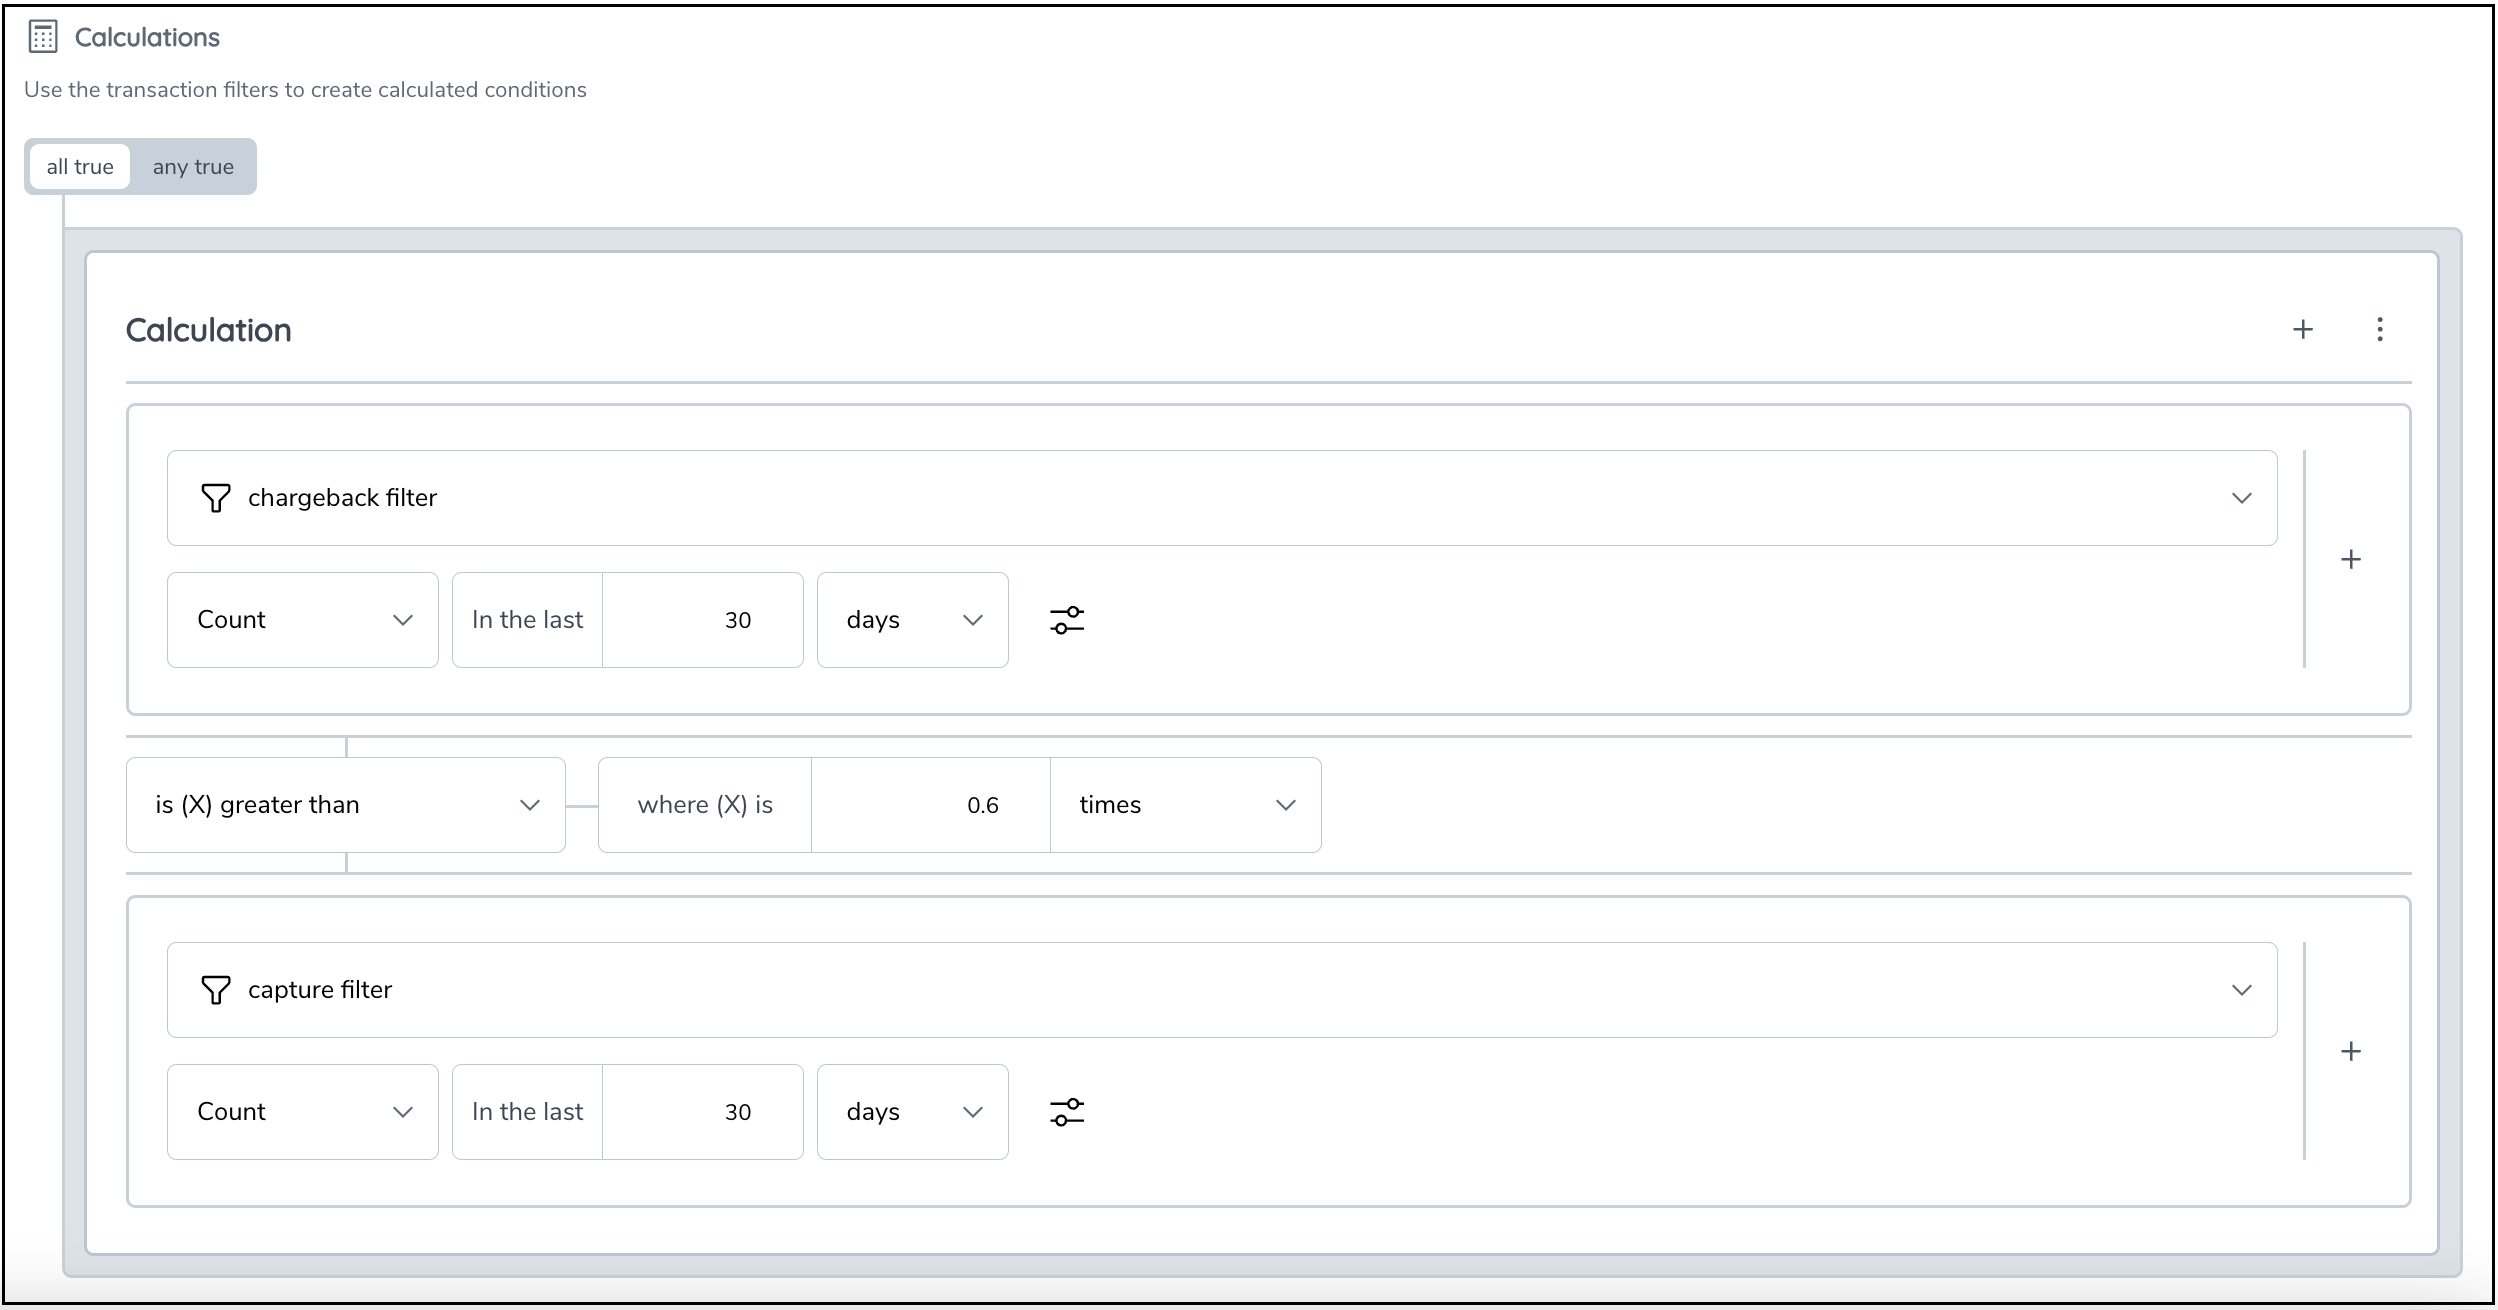Open the "times" unit dropdown
Viewport: 2498px width, 1310px height.
click(x=1185, y=805)
